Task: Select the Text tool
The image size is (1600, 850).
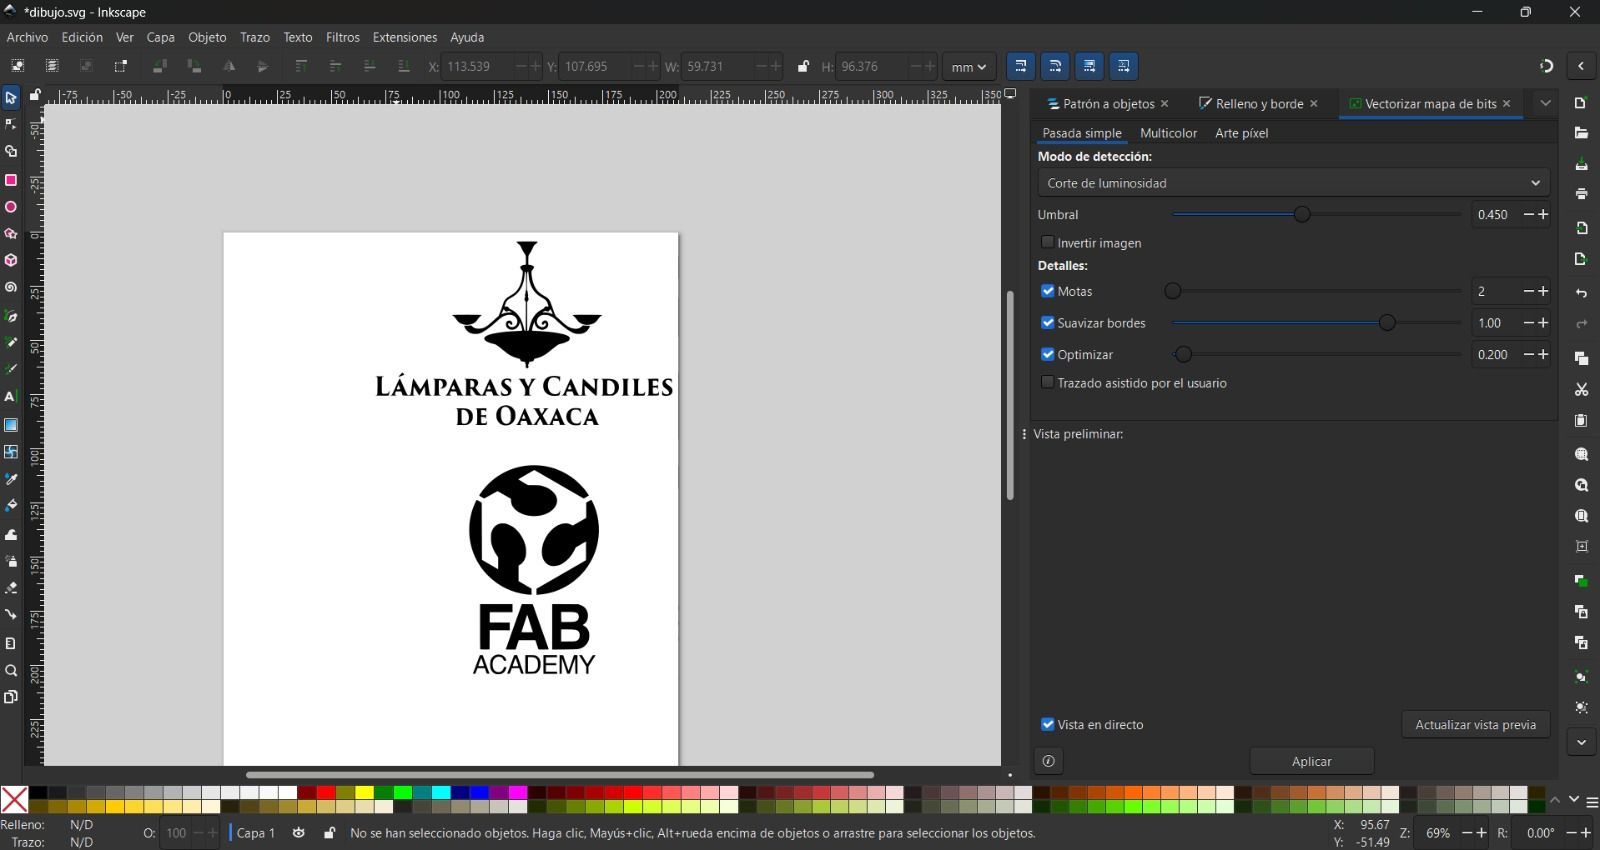Action: pos(11,397)
